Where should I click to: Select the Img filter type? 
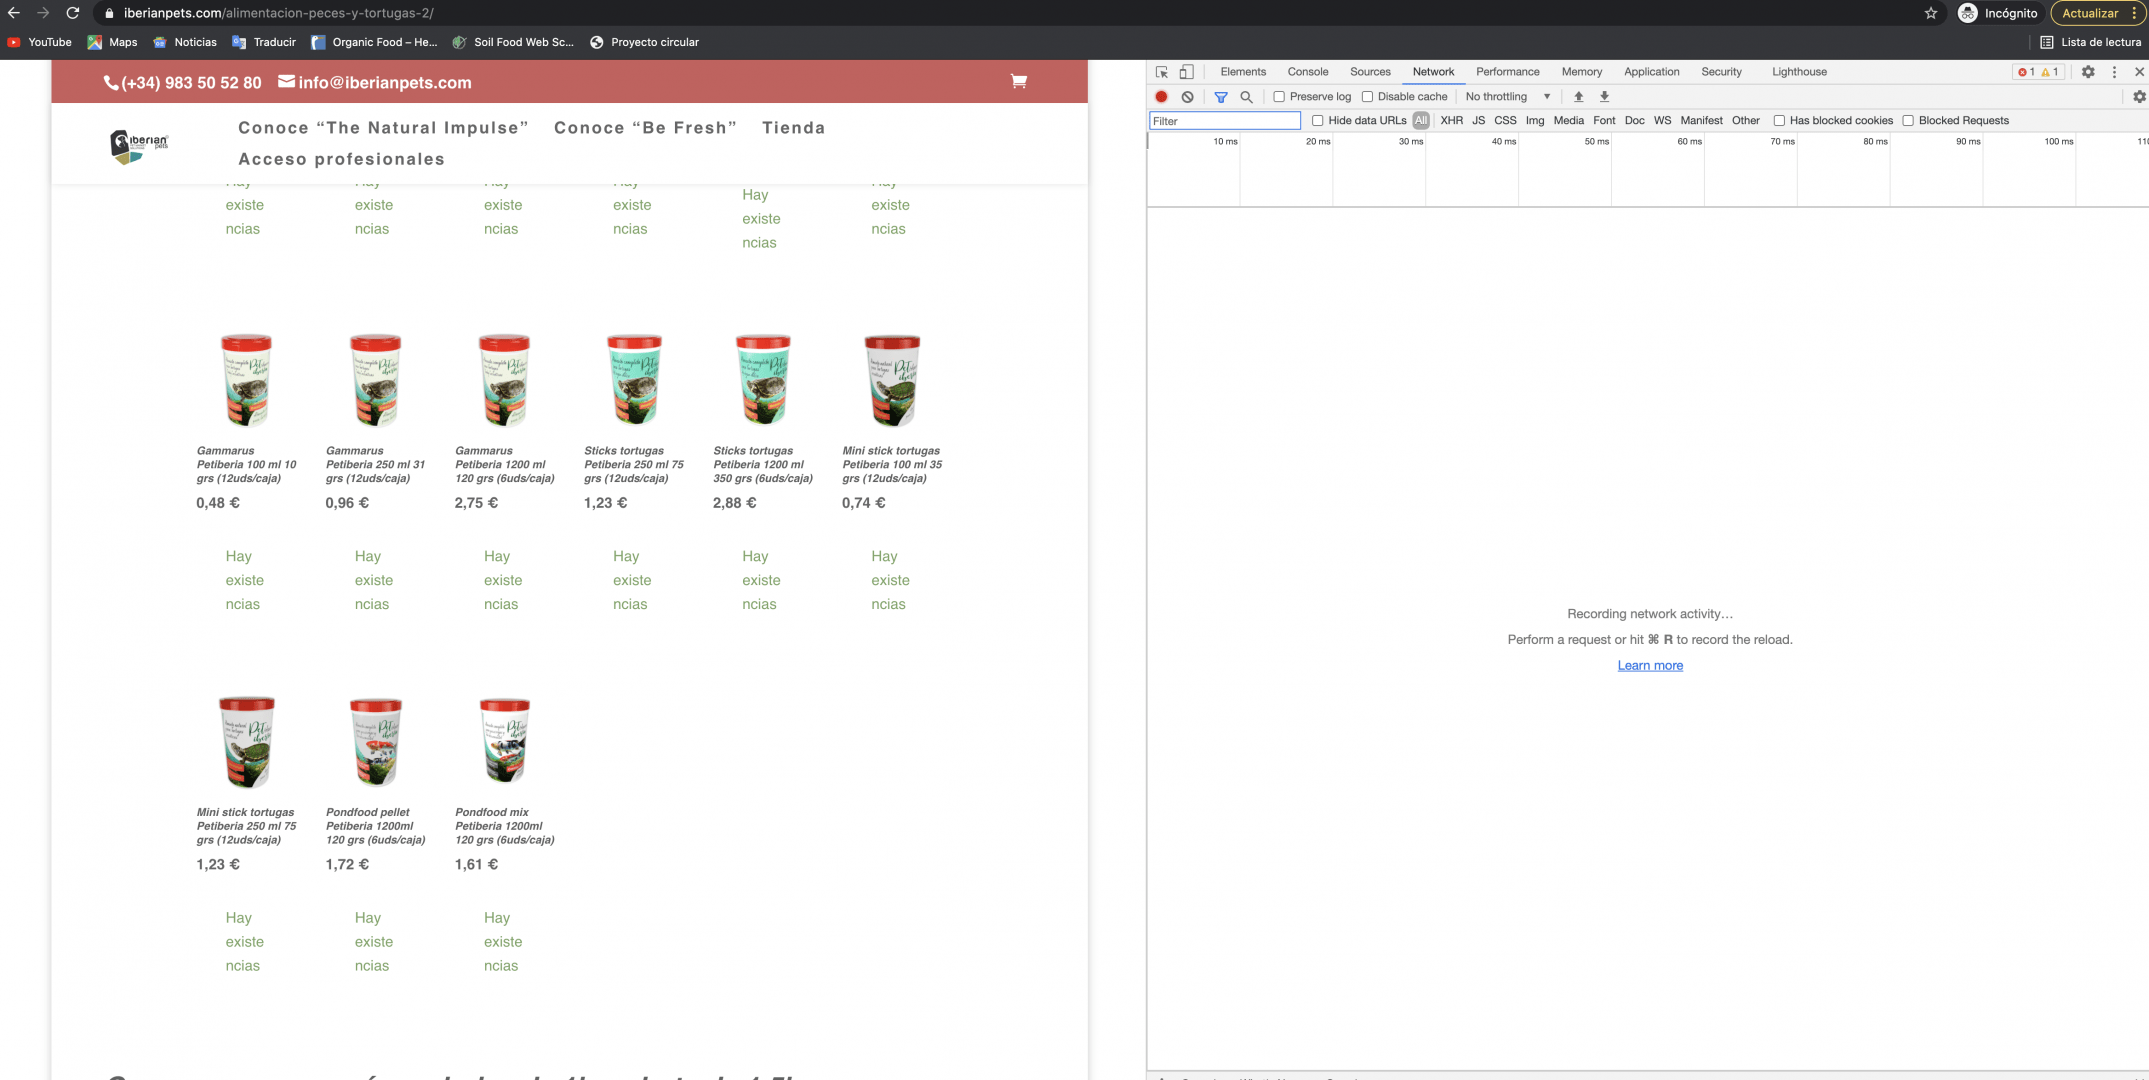(1535, 121)
